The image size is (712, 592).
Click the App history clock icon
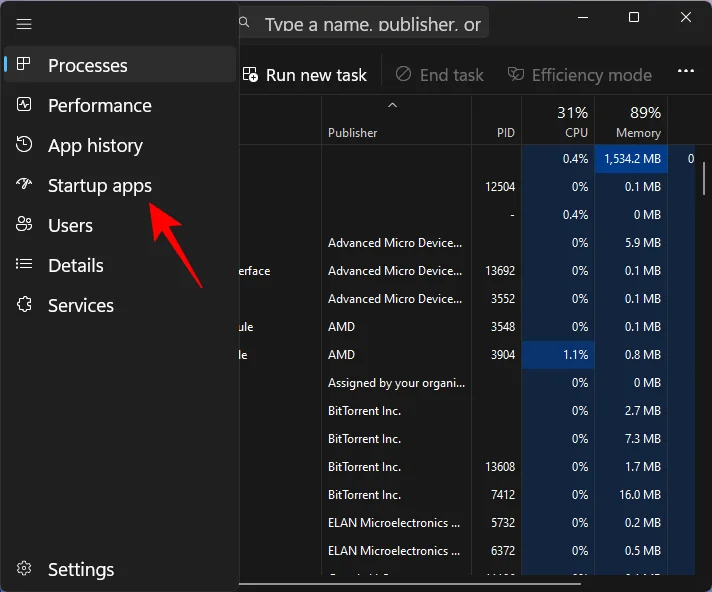[24, 144]
